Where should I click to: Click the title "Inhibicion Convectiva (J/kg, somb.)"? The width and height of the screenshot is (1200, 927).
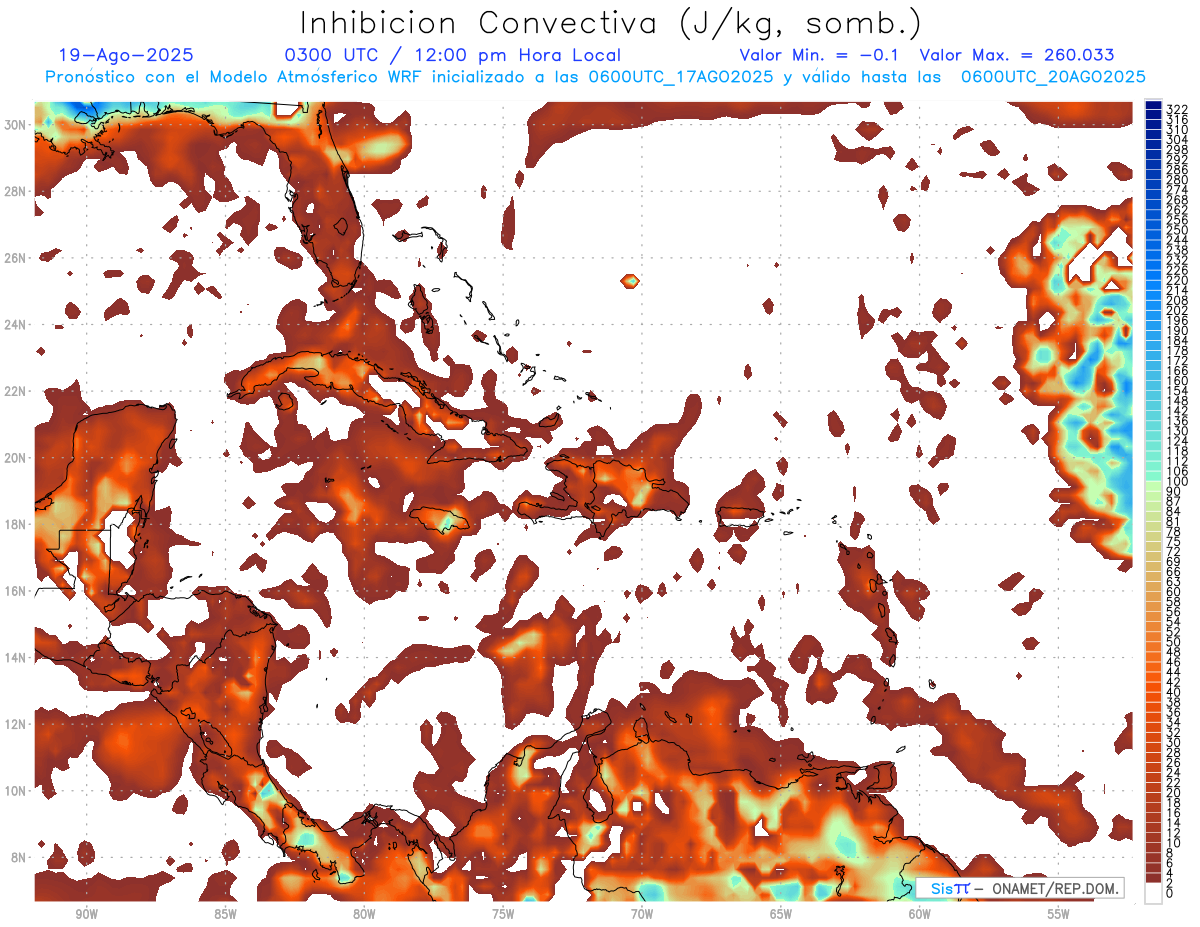(x=610, y=24)
